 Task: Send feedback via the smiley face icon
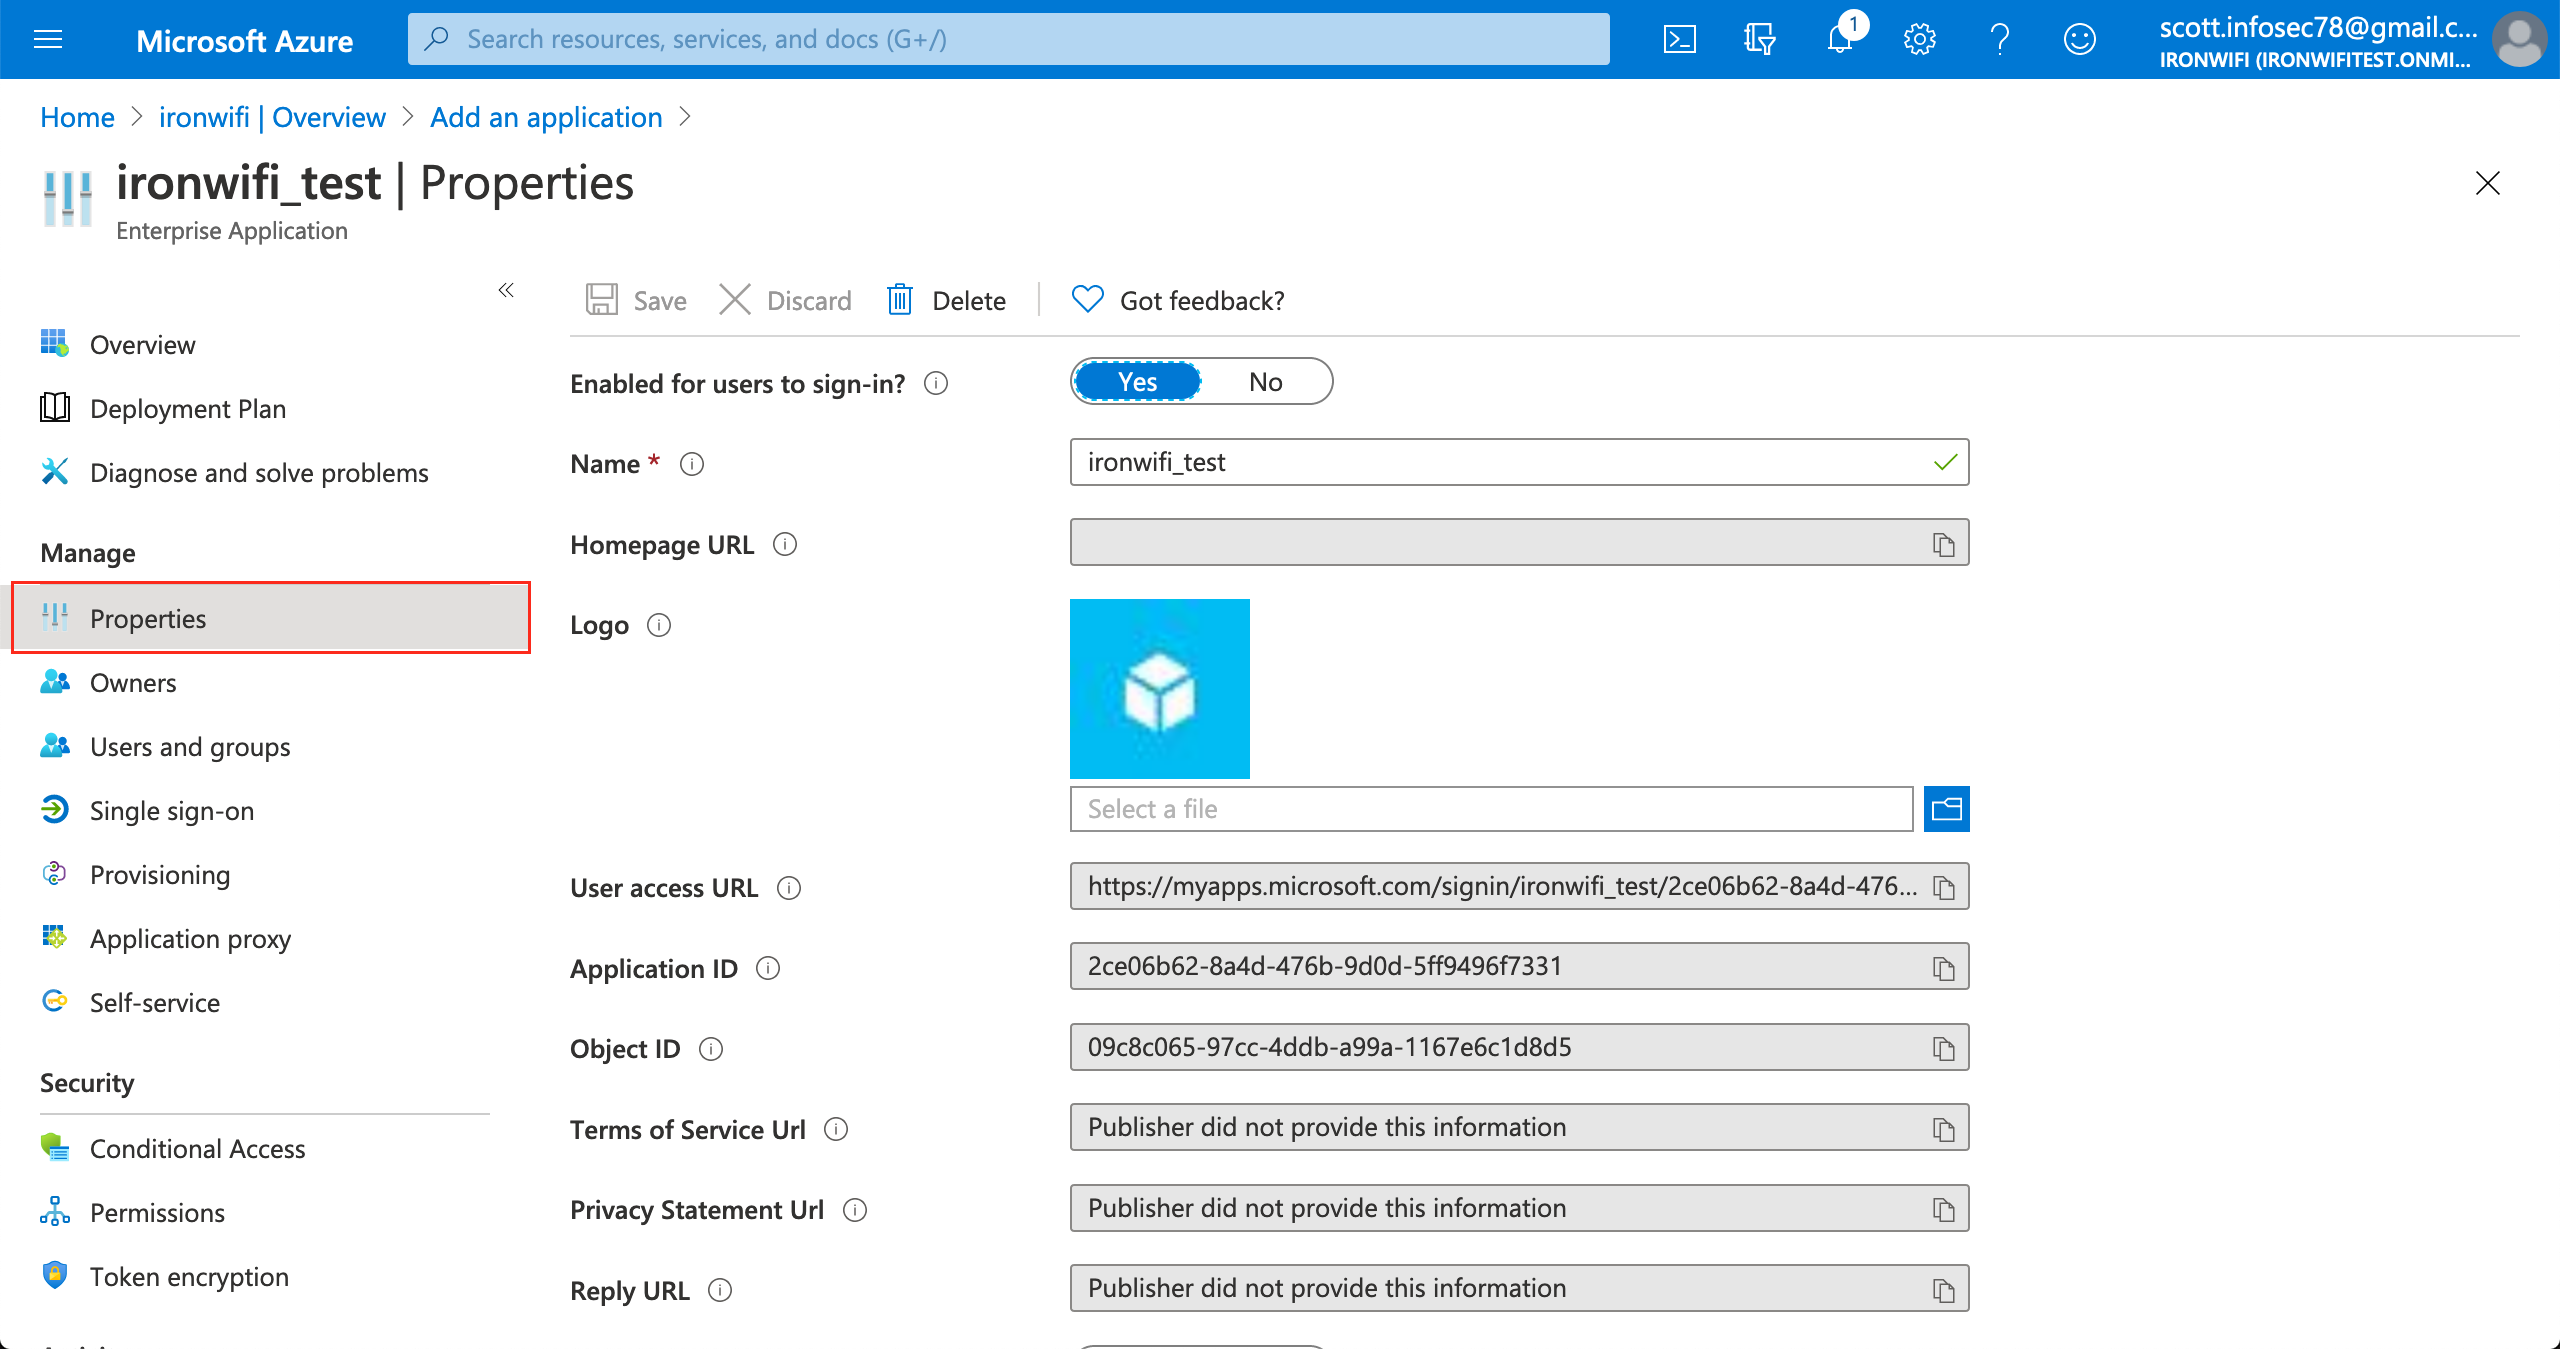2079,39
